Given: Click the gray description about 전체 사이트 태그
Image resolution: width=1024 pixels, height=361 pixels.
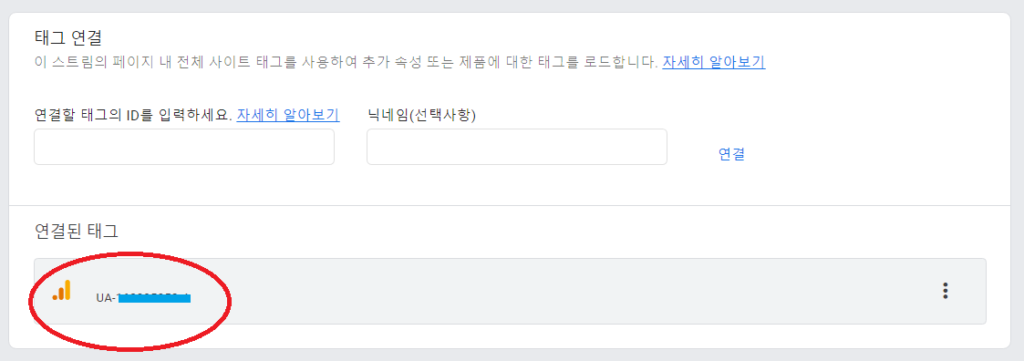Looking at the screenshot, I should (x=345, y=63).
